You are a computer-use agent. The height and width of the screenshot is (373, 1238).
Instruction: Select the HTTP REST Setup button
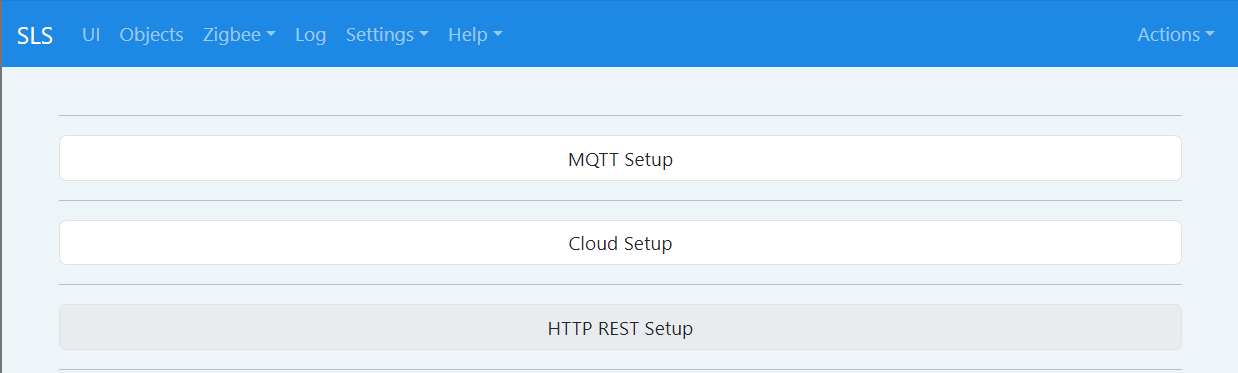click(620, 327)
